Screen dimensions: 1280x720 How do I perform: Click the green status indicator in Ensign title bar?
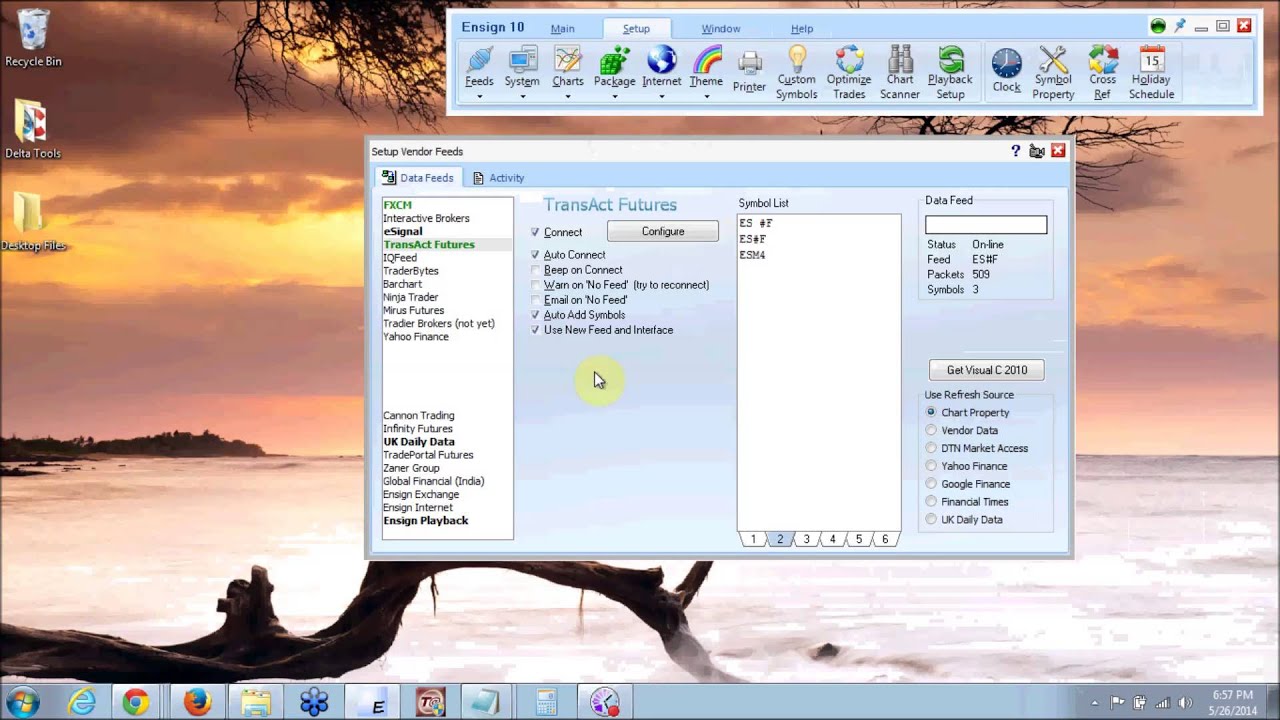point(1158,26)
